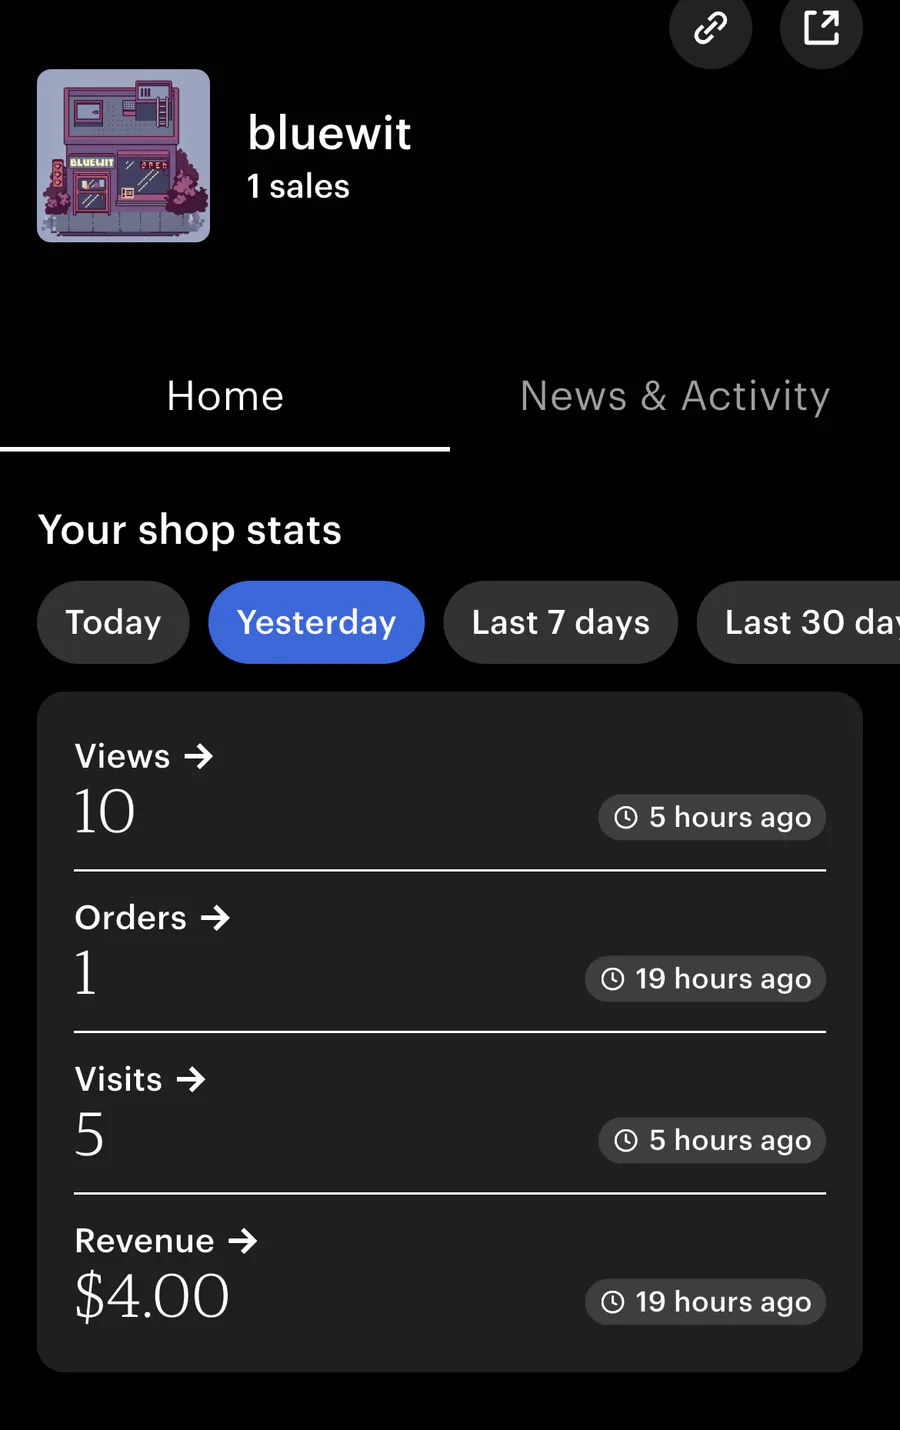Tap the bluewit shop avatar image
This screenshot has height=1430, width=900.
pyautogui.click(x=123, y=155)
